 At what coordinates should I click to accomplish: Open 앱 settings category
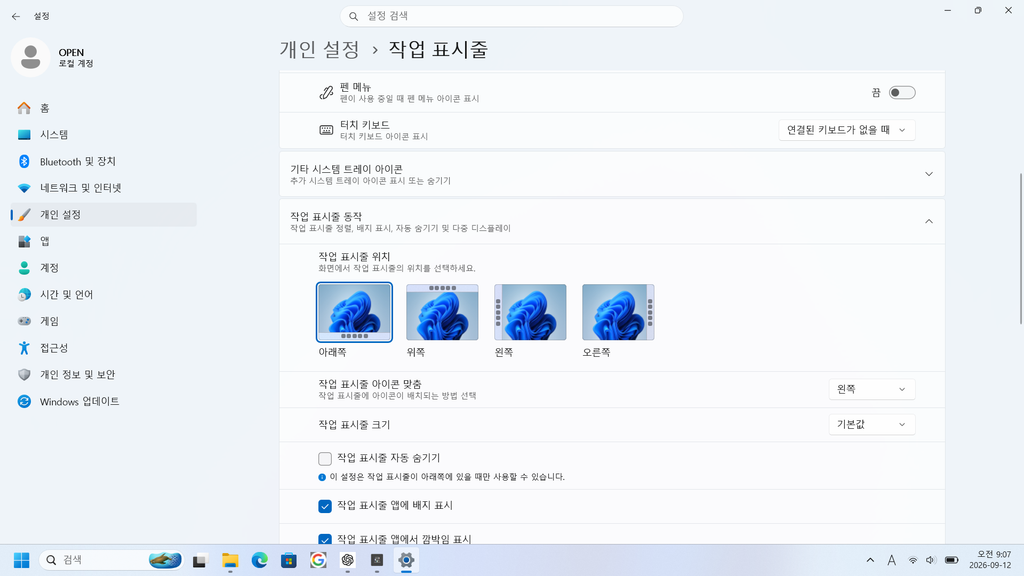coord(103,241)
